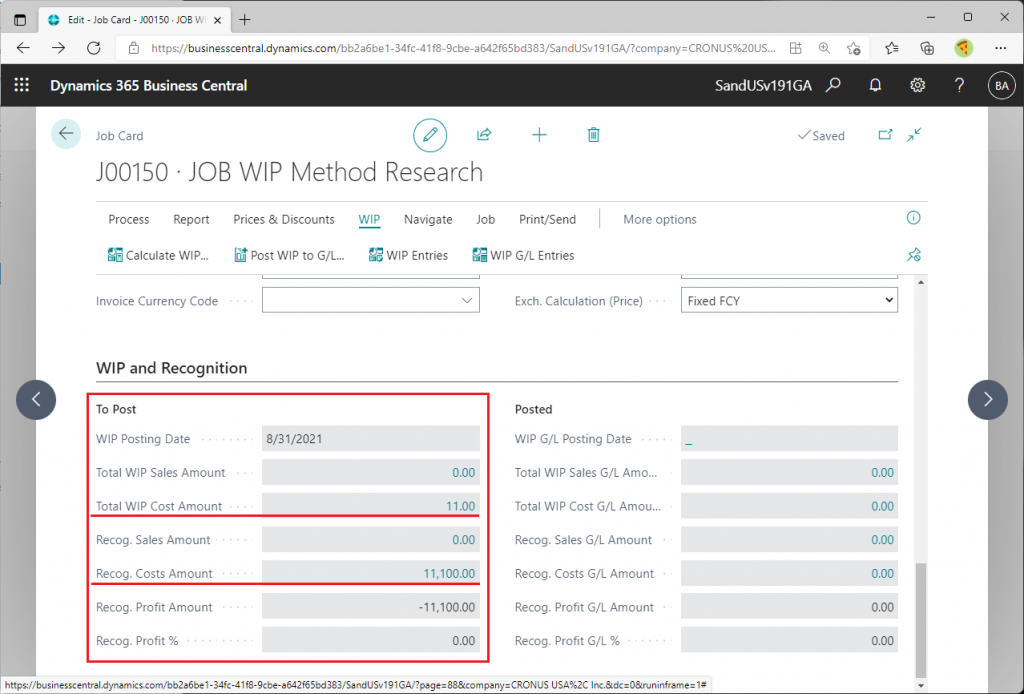This screenshot has height=694, width=1024.
Task: Click the Recog. Profit G/L % field
Action: [789, 640]
